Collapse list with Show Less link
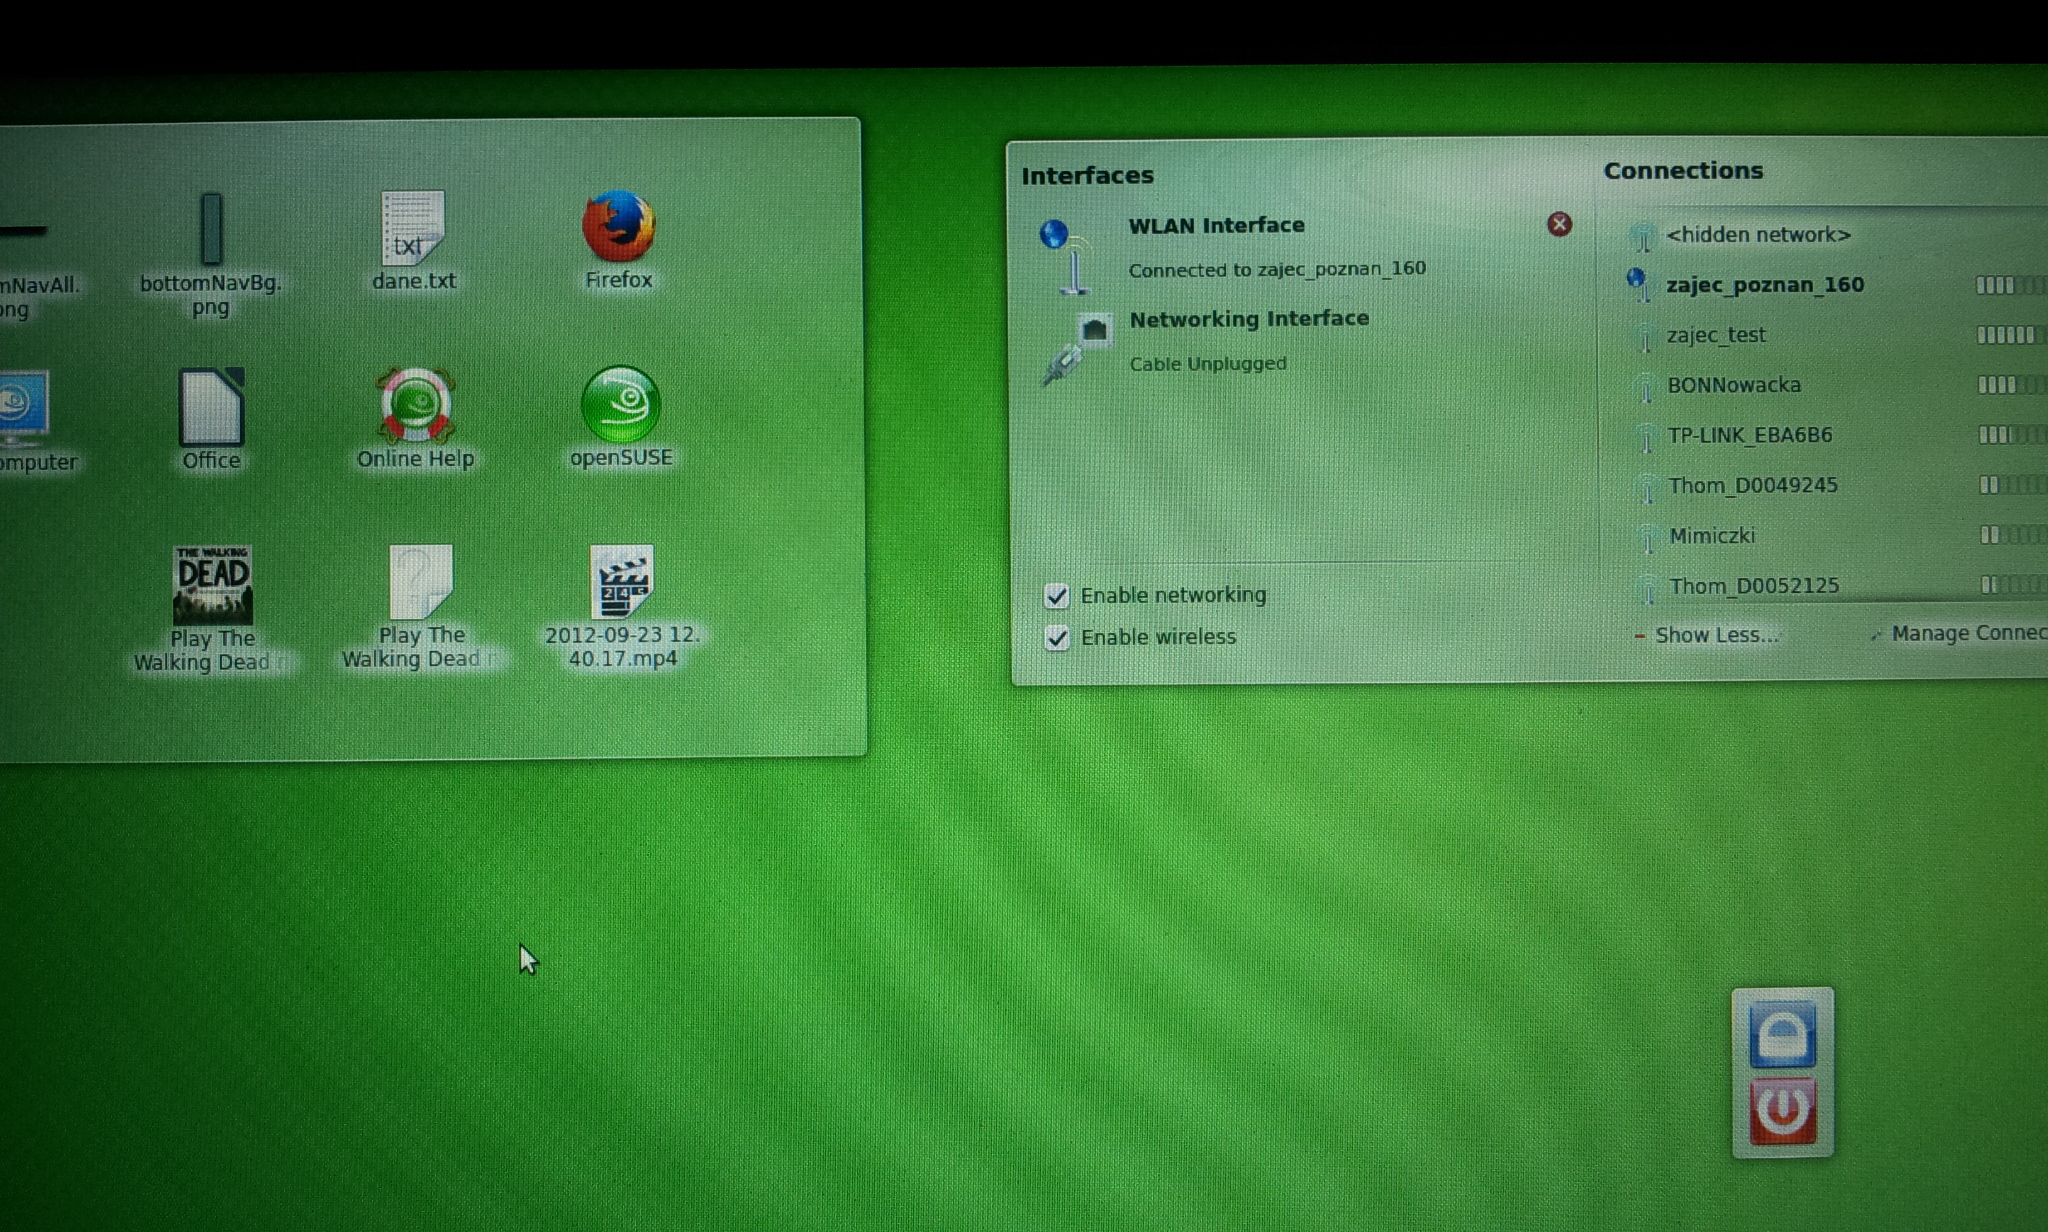This screenshot has width=2048, height=1232. point(1715,635)
